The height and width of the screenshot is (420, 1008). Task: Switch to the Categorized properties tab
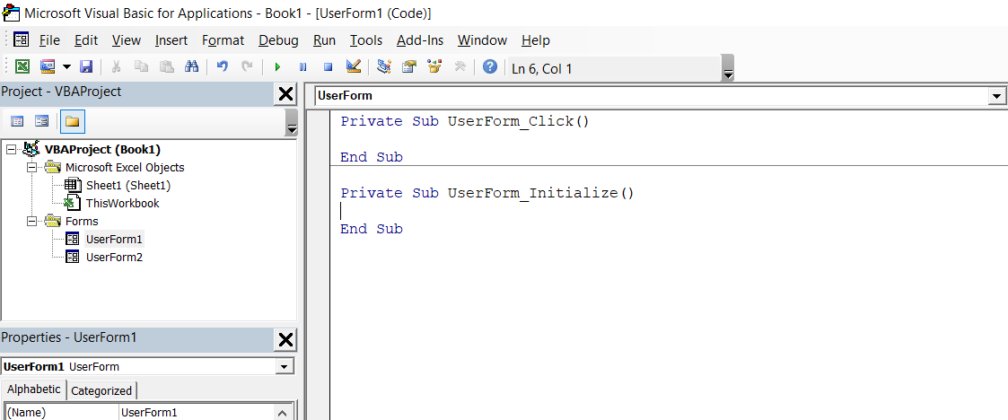(101, 391)
